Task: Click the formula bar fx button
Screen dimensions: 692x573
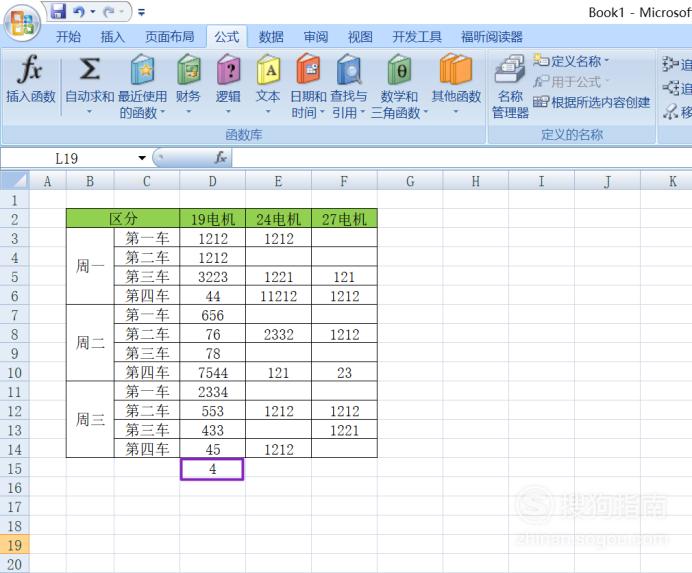Action: coord(221,158)
